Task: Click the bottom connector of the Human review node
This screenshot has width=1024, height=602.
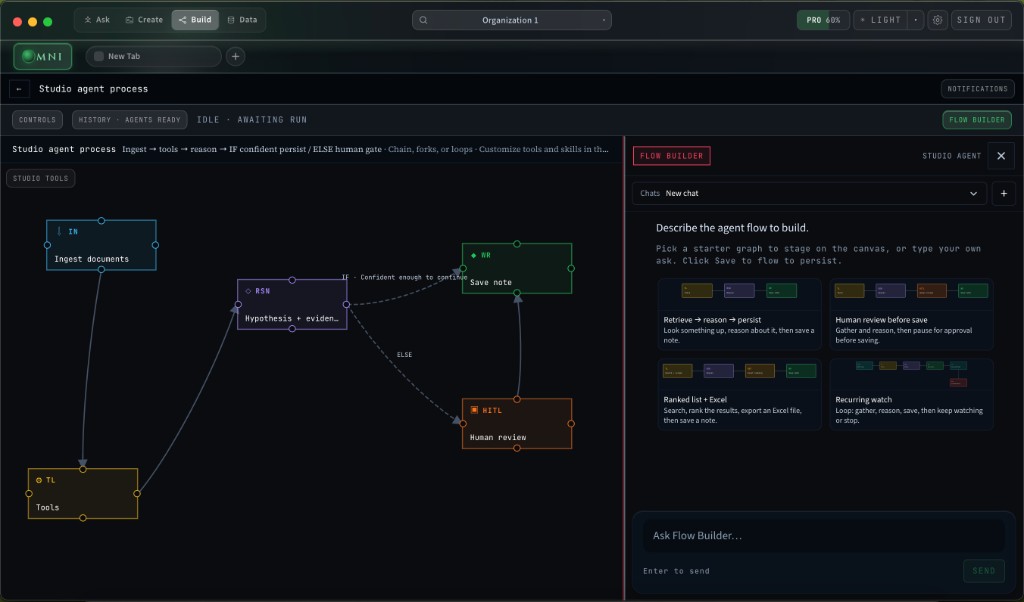Action: tap(517, 448)
